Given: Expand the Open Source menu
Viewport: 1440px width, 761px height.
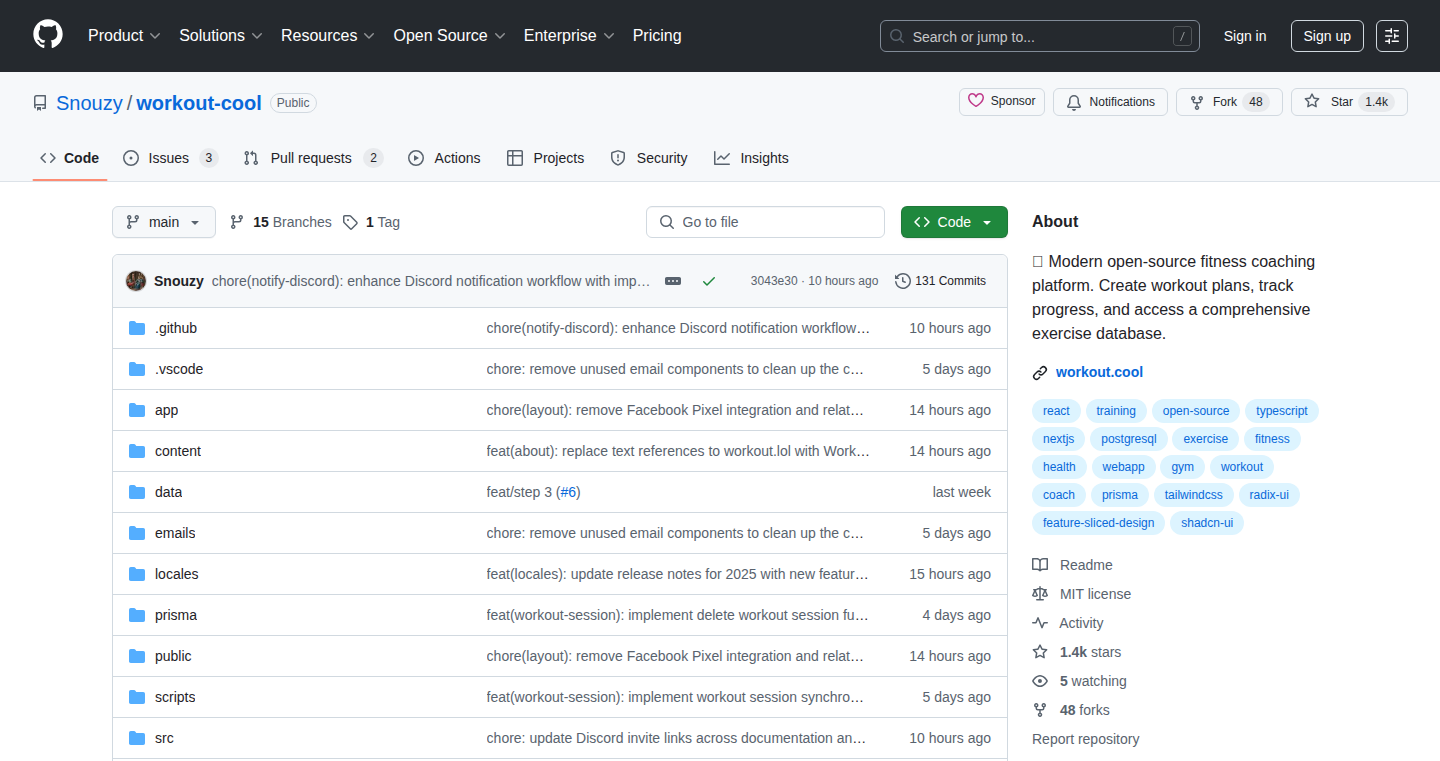Looking at the screenshot, I should coord(450,36).
